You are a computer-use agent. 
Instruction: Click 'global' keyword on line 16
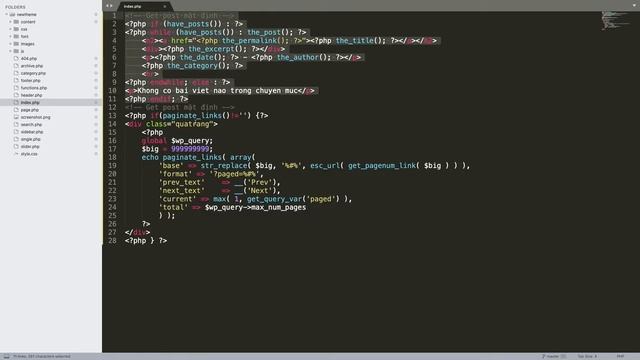(154, 140)
